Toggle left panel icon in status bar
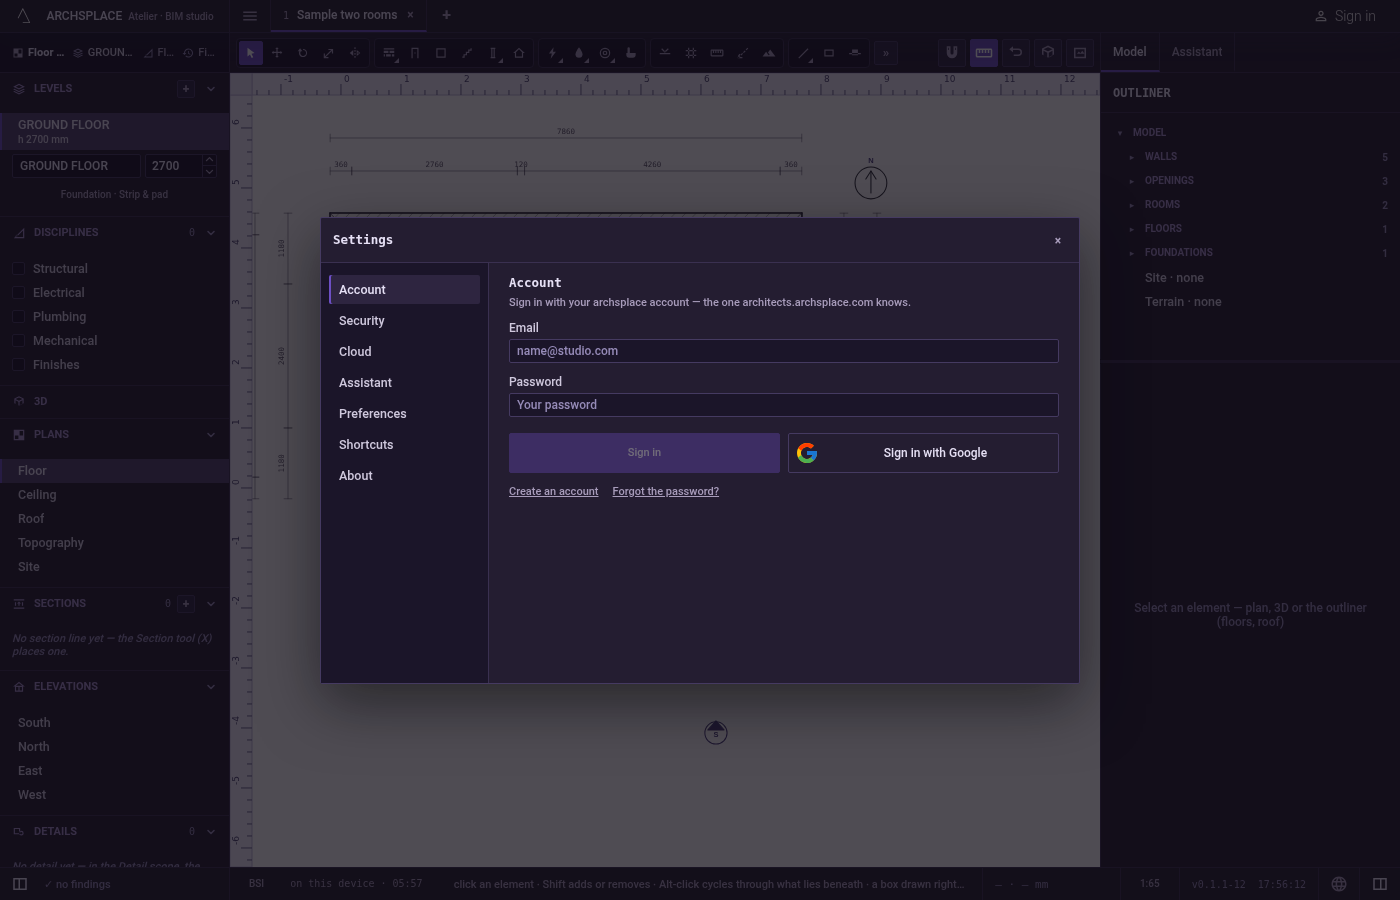 click(x=19, y=884)
